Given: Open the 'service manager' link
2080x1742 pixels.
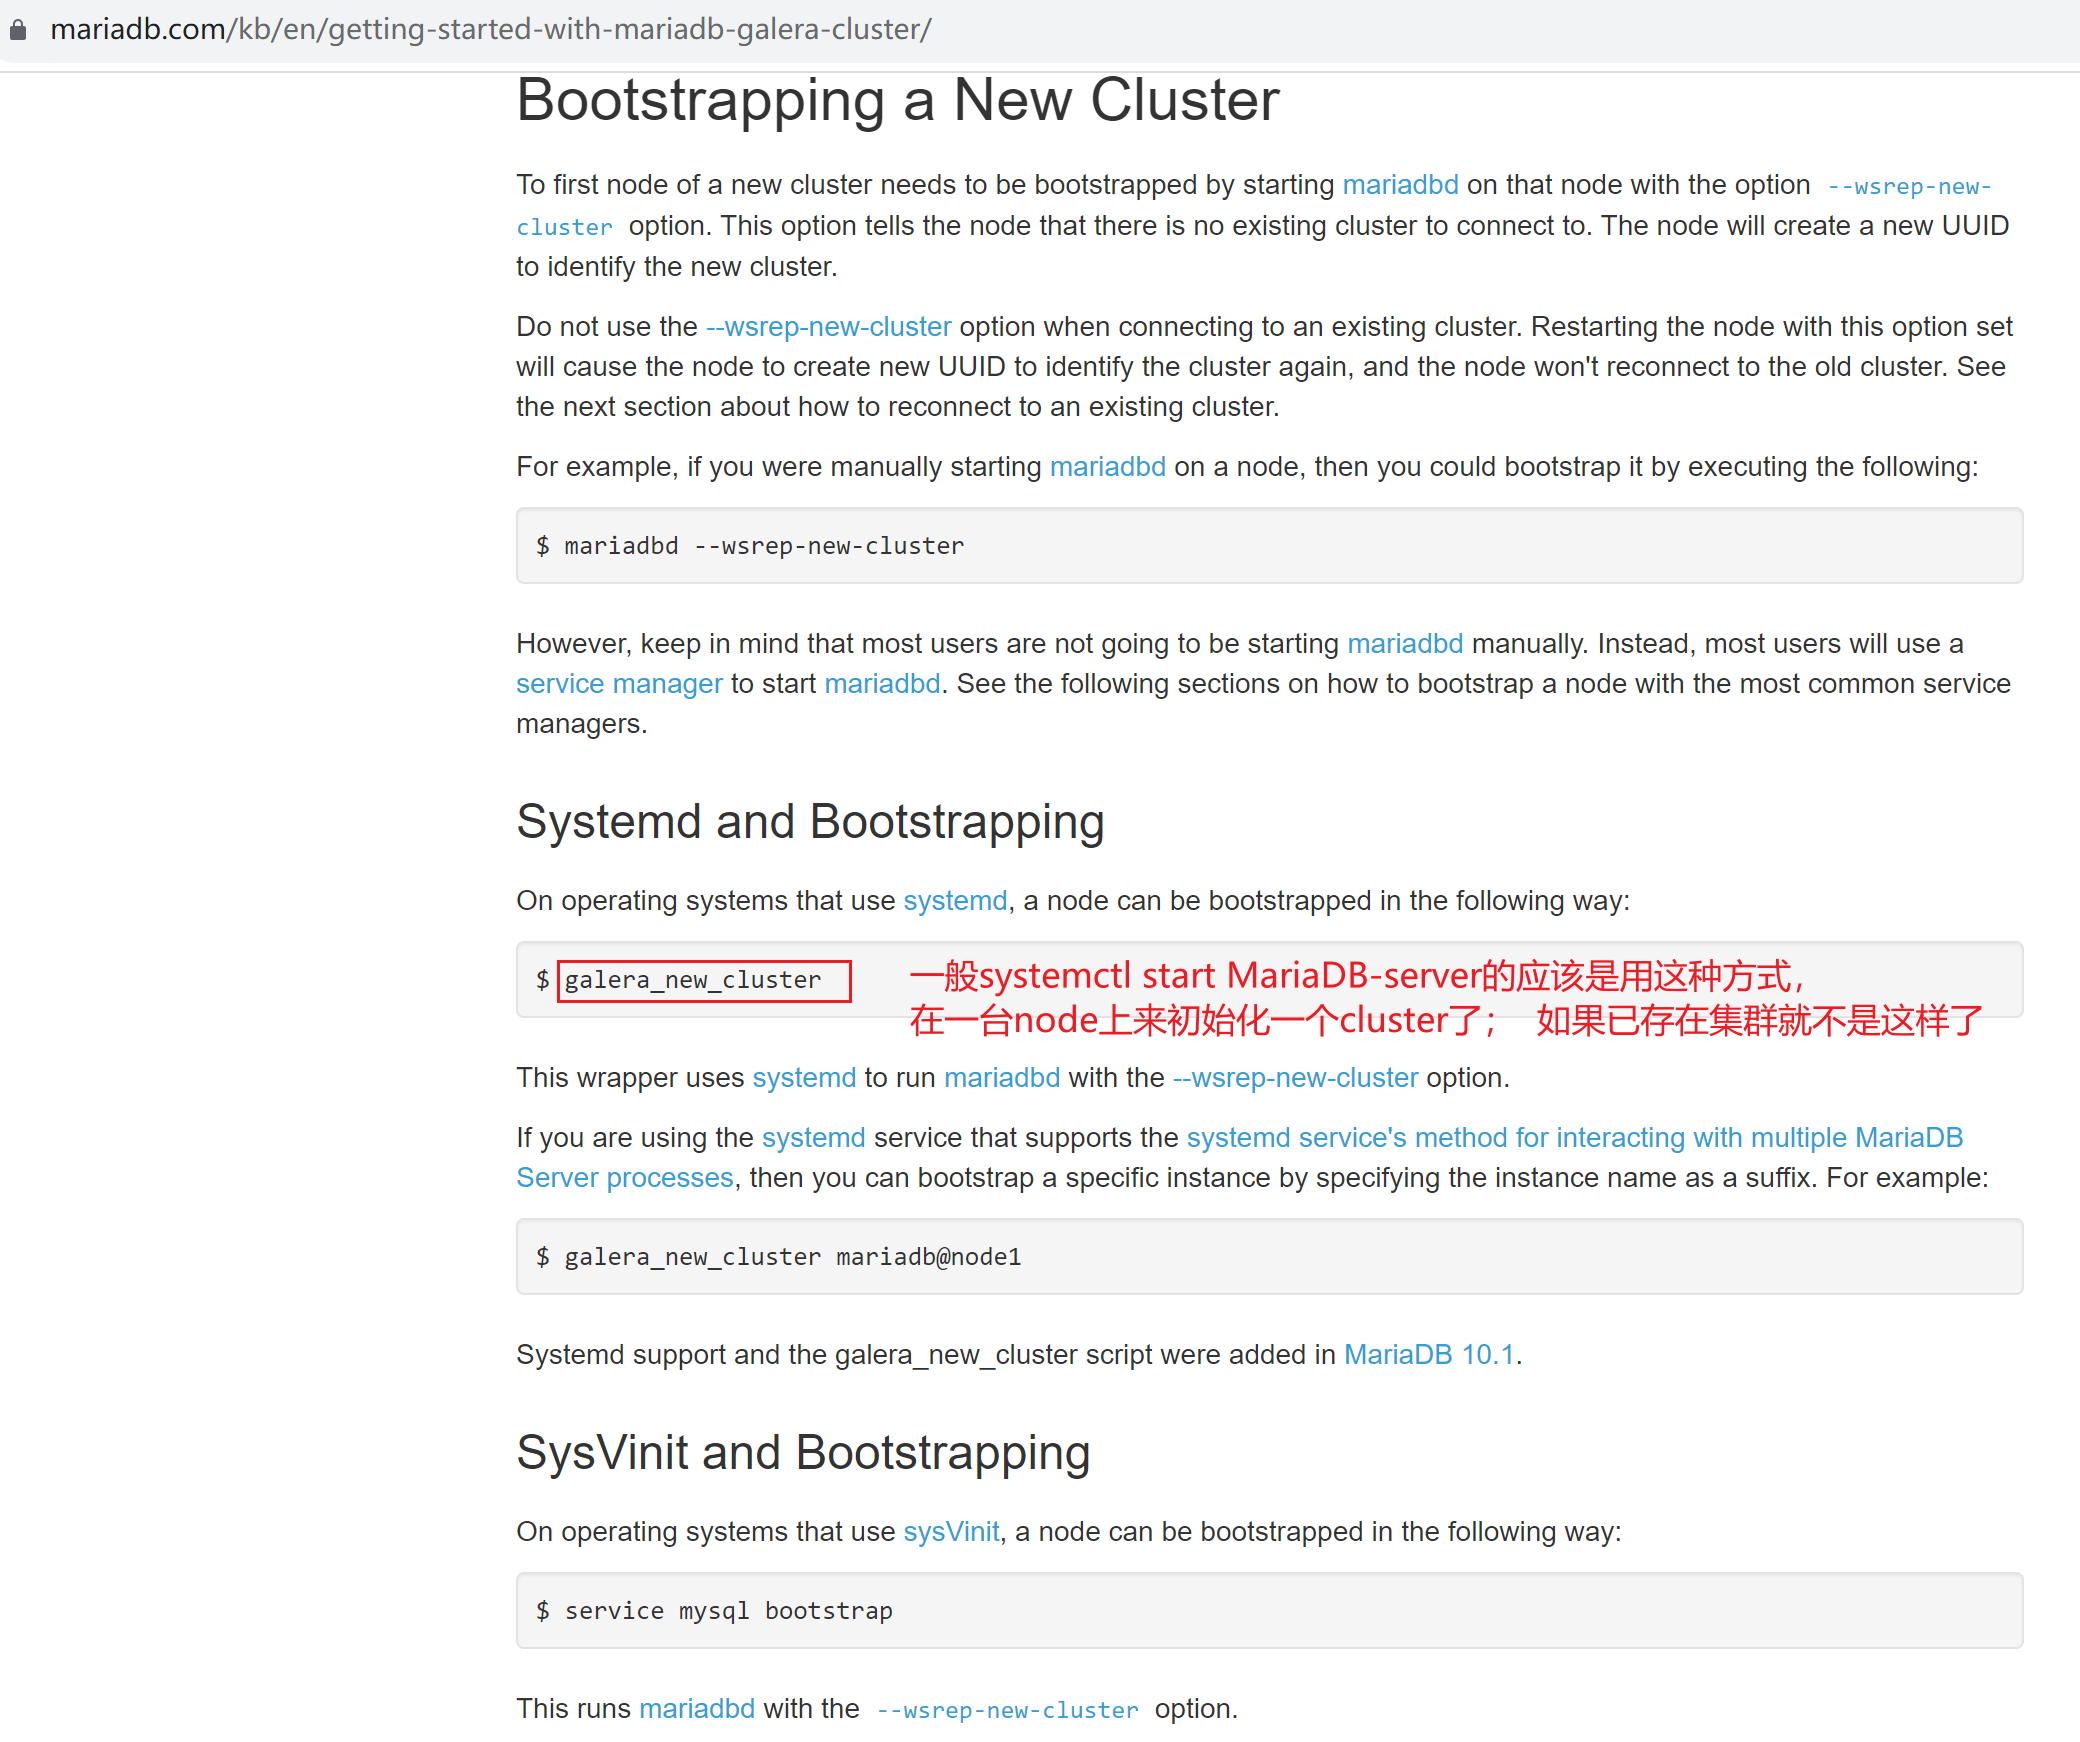Looking at the screenshot, I should point(619,684).
